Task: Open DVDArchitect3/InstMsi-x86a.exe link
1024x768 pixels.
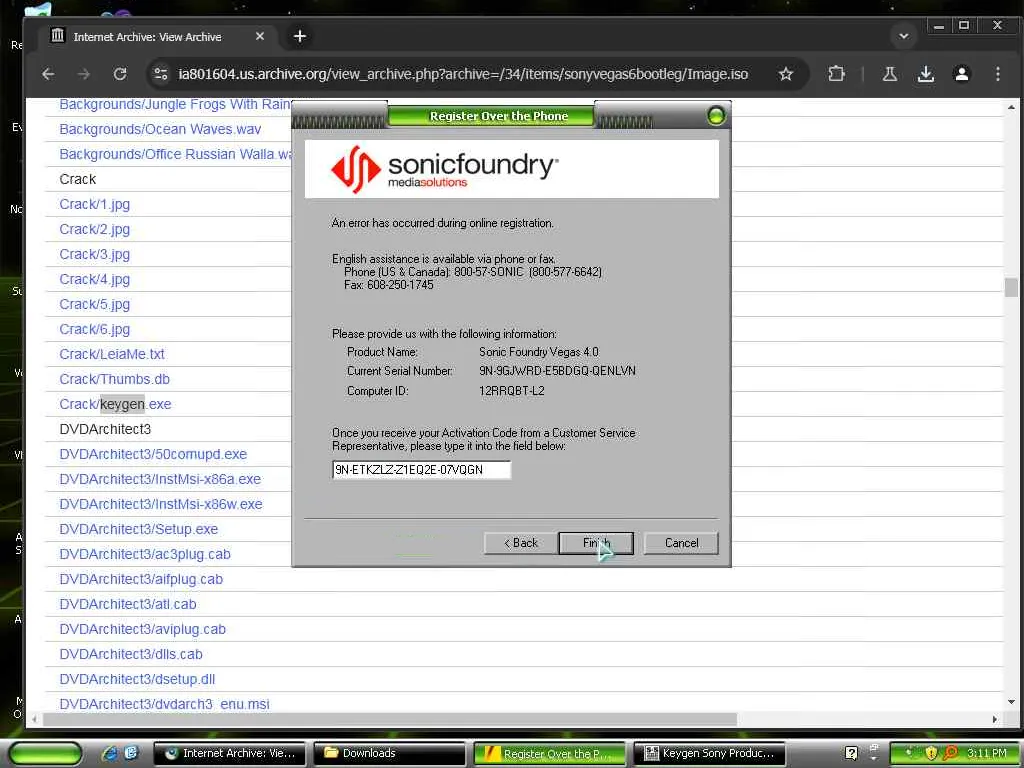Action: click(x=160, y=479)
